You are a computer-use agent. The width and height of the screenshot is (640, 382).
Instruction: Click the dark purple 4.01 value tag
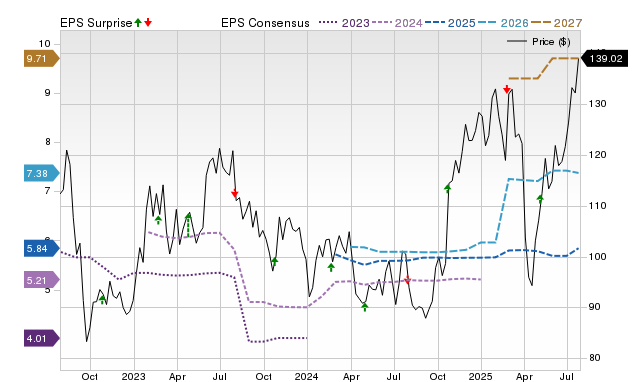(42, 338)
